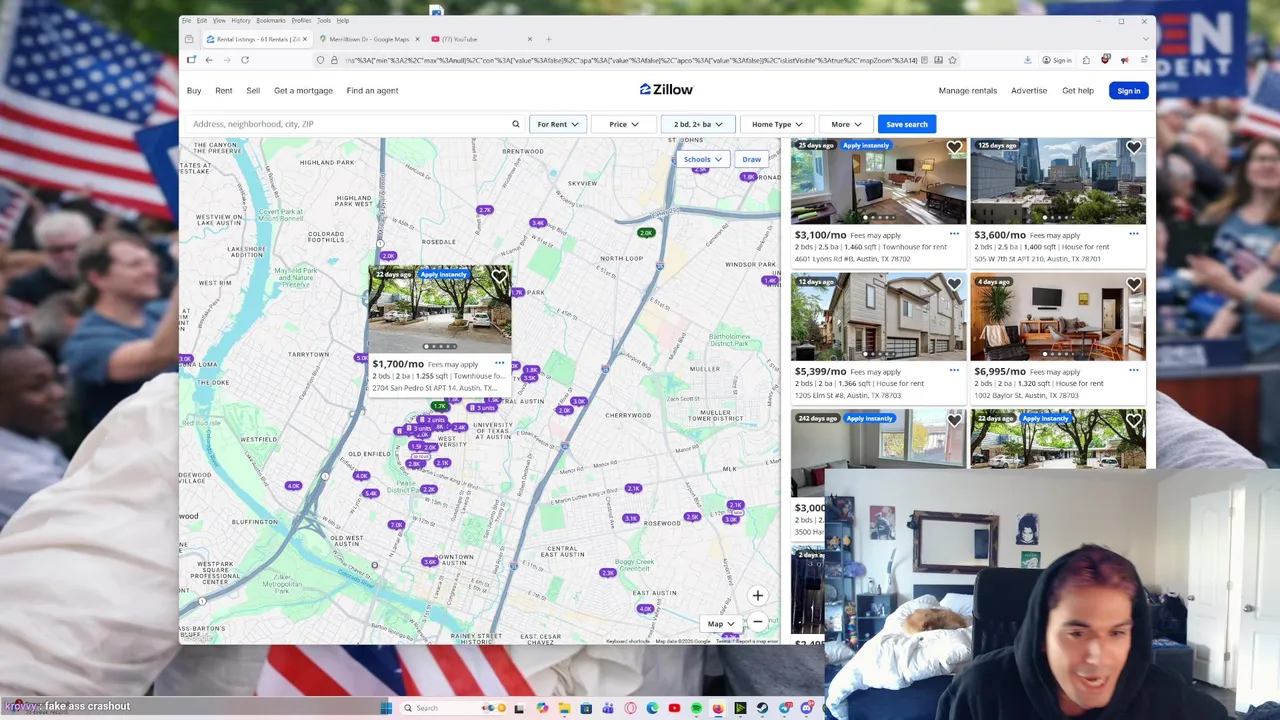The image size is (1280, 720).
Task: Open the Zillow home logo
Action: point(666,90)
